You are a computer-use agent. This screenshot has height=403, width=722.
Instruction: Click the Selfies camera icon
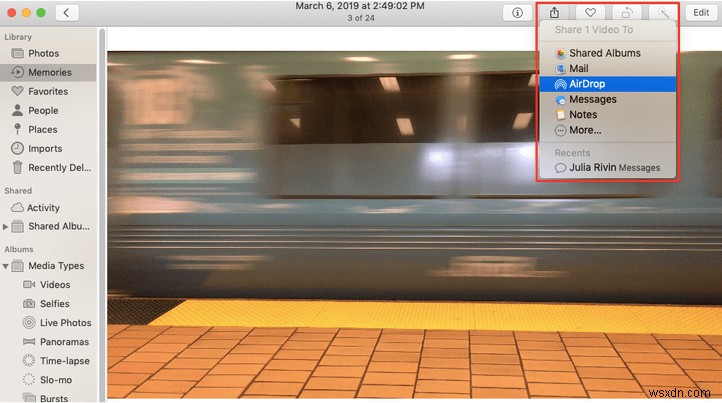[x=29, y=304]
